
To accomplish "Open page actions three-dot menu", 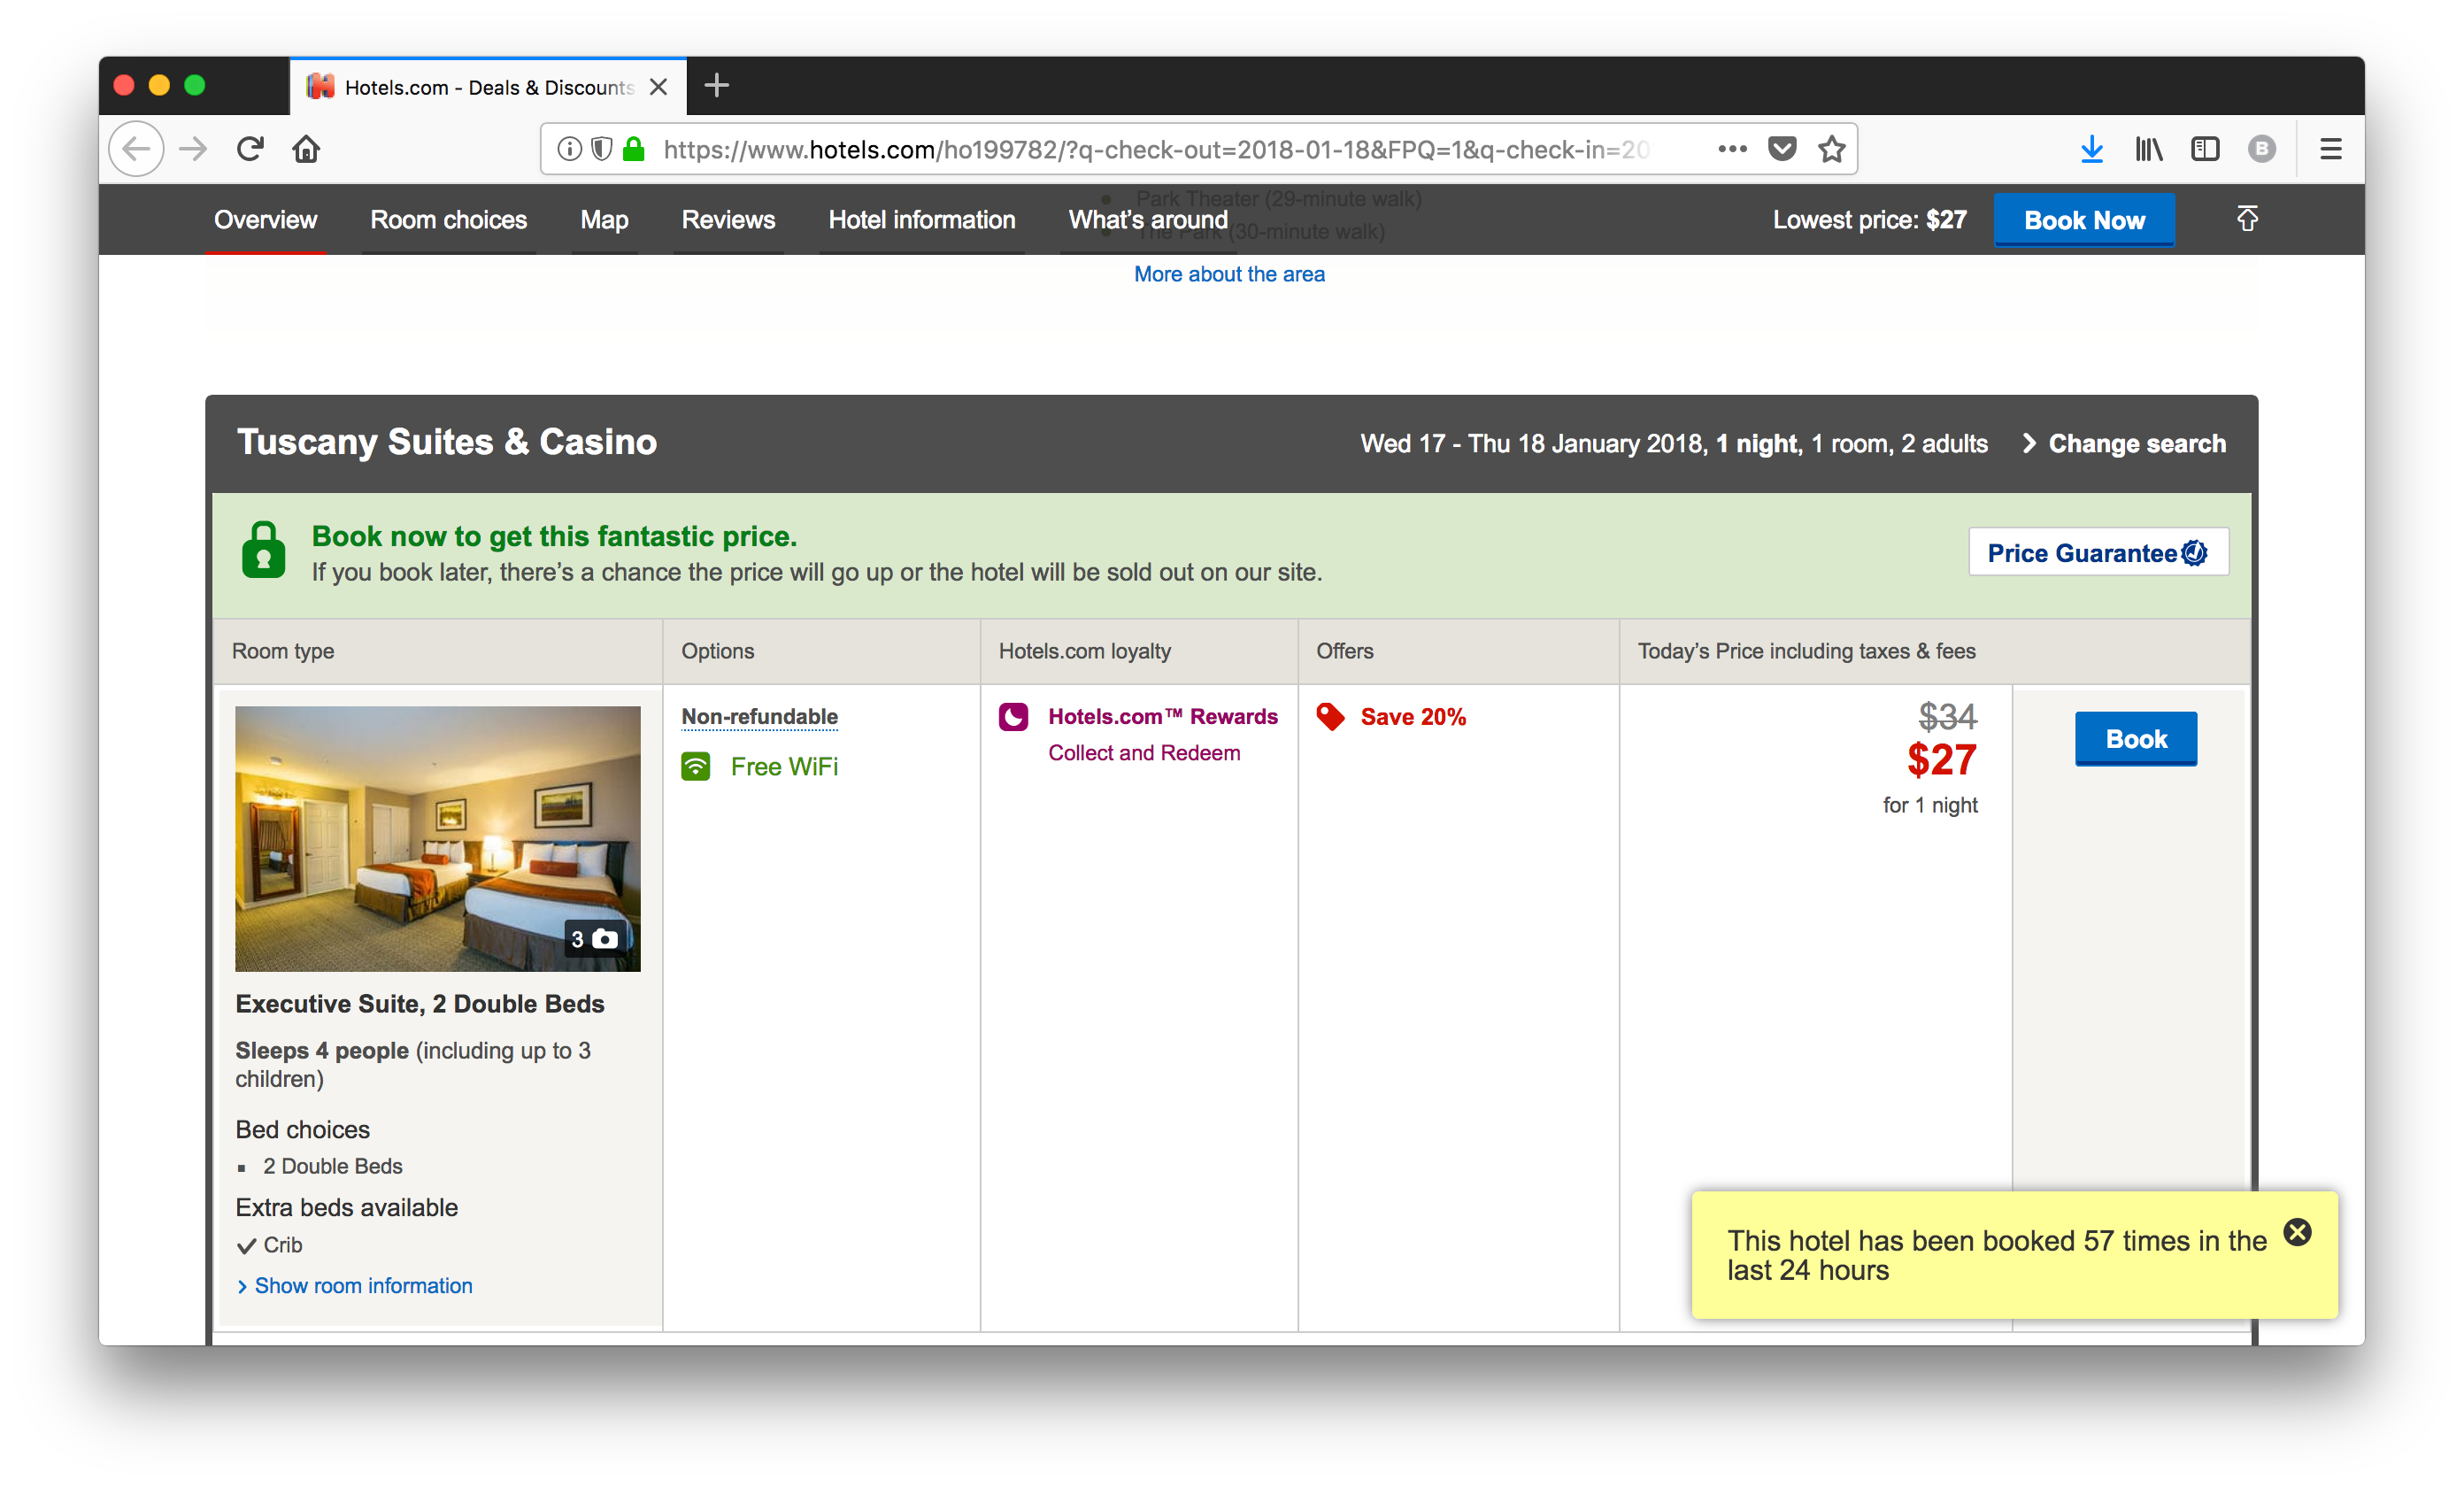I will (1732, 149).
